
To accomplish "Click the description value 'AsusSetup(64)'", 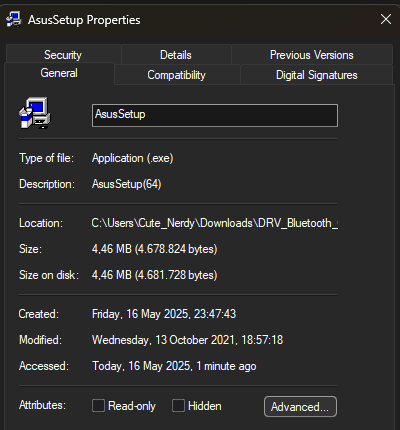I will [127, 184].
